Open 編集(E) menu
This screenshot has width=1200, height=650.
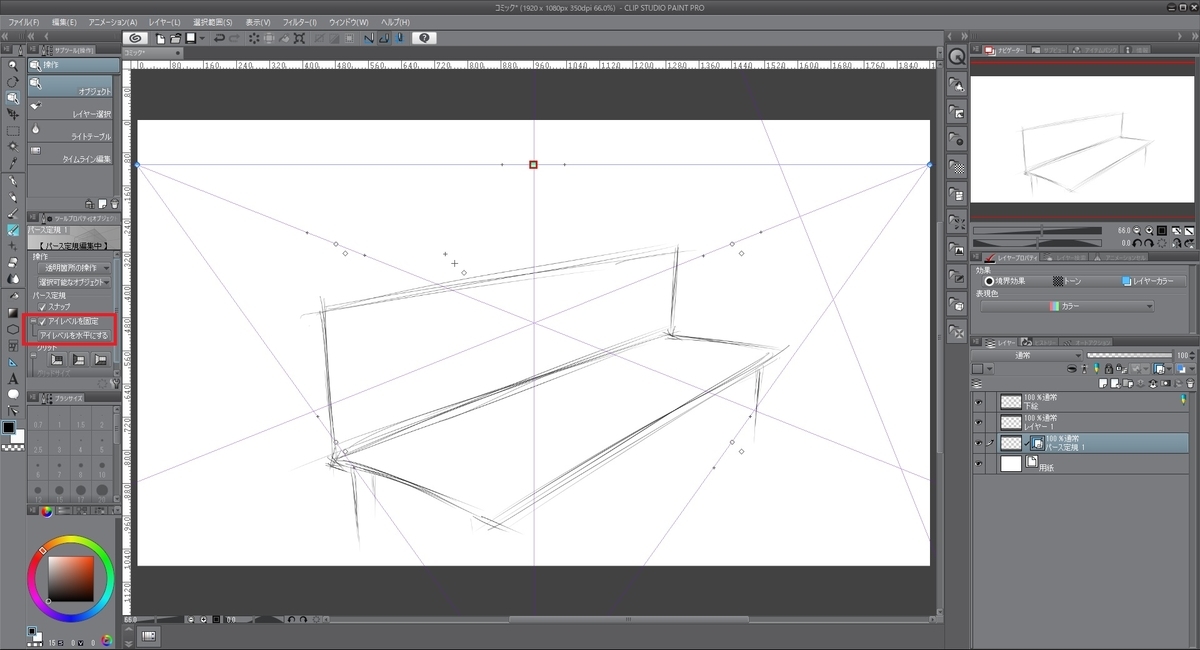click(64, 21)
